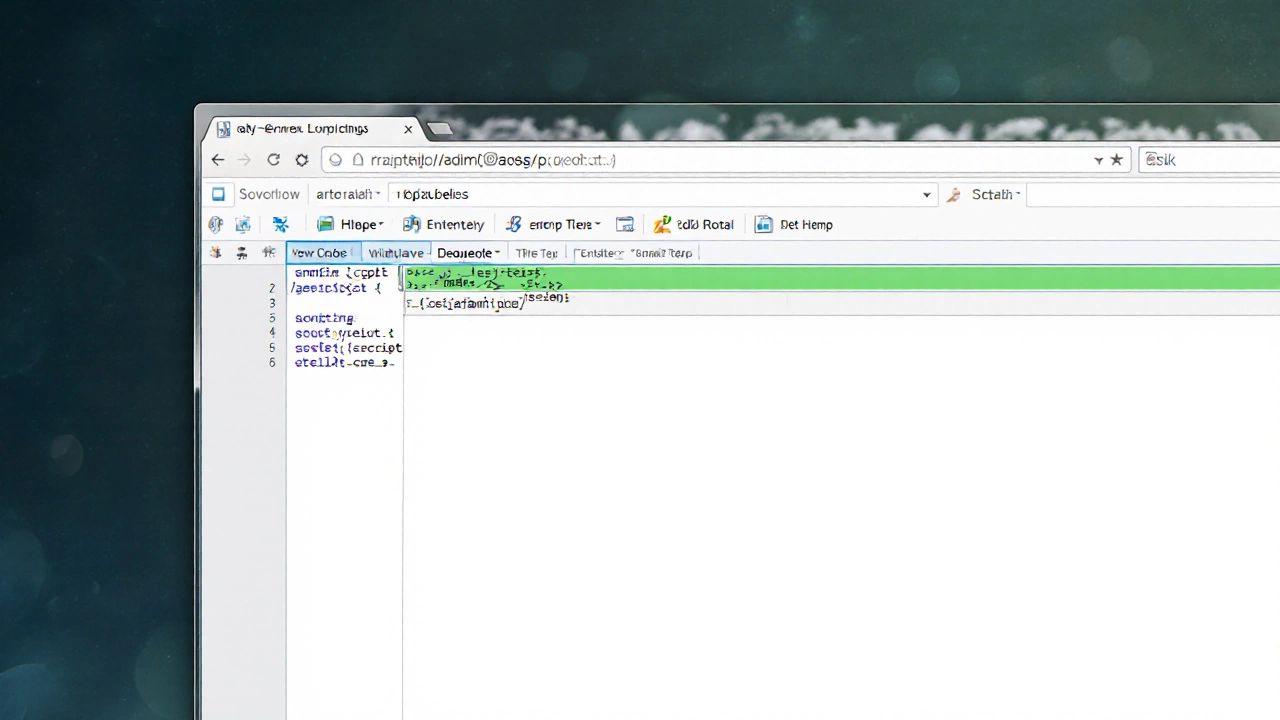Click the Ententely toolbar button
This screenshot has width=1280, height=720.
(x=443, y=225)
